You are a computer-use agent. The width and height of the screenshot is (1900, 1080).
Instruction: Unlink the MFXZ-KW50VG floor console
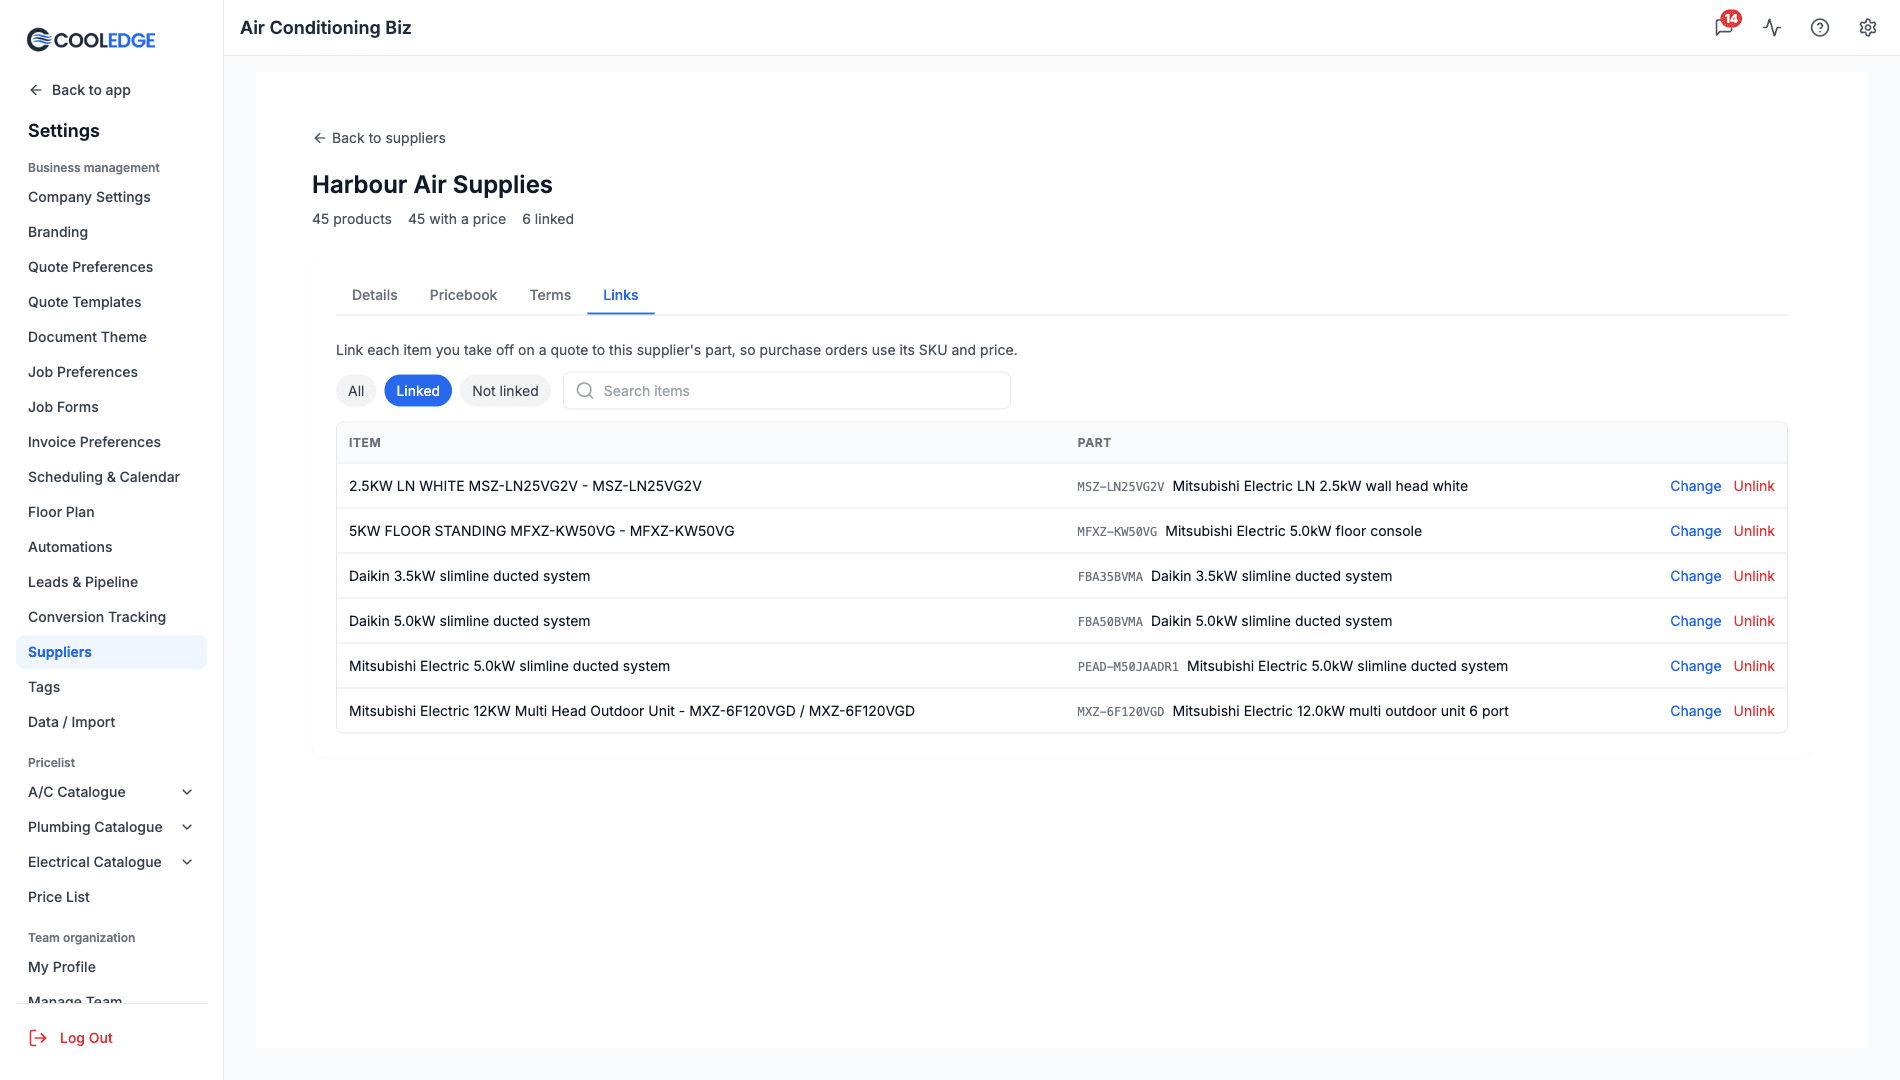click(x=1754, y=531)
